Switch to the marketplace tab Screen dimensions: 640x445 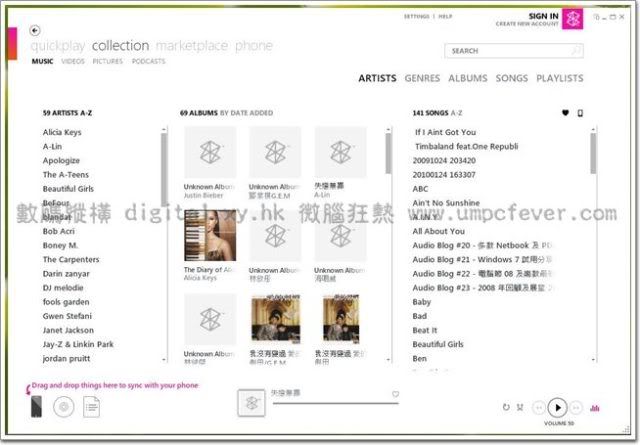tap(192, 46)
